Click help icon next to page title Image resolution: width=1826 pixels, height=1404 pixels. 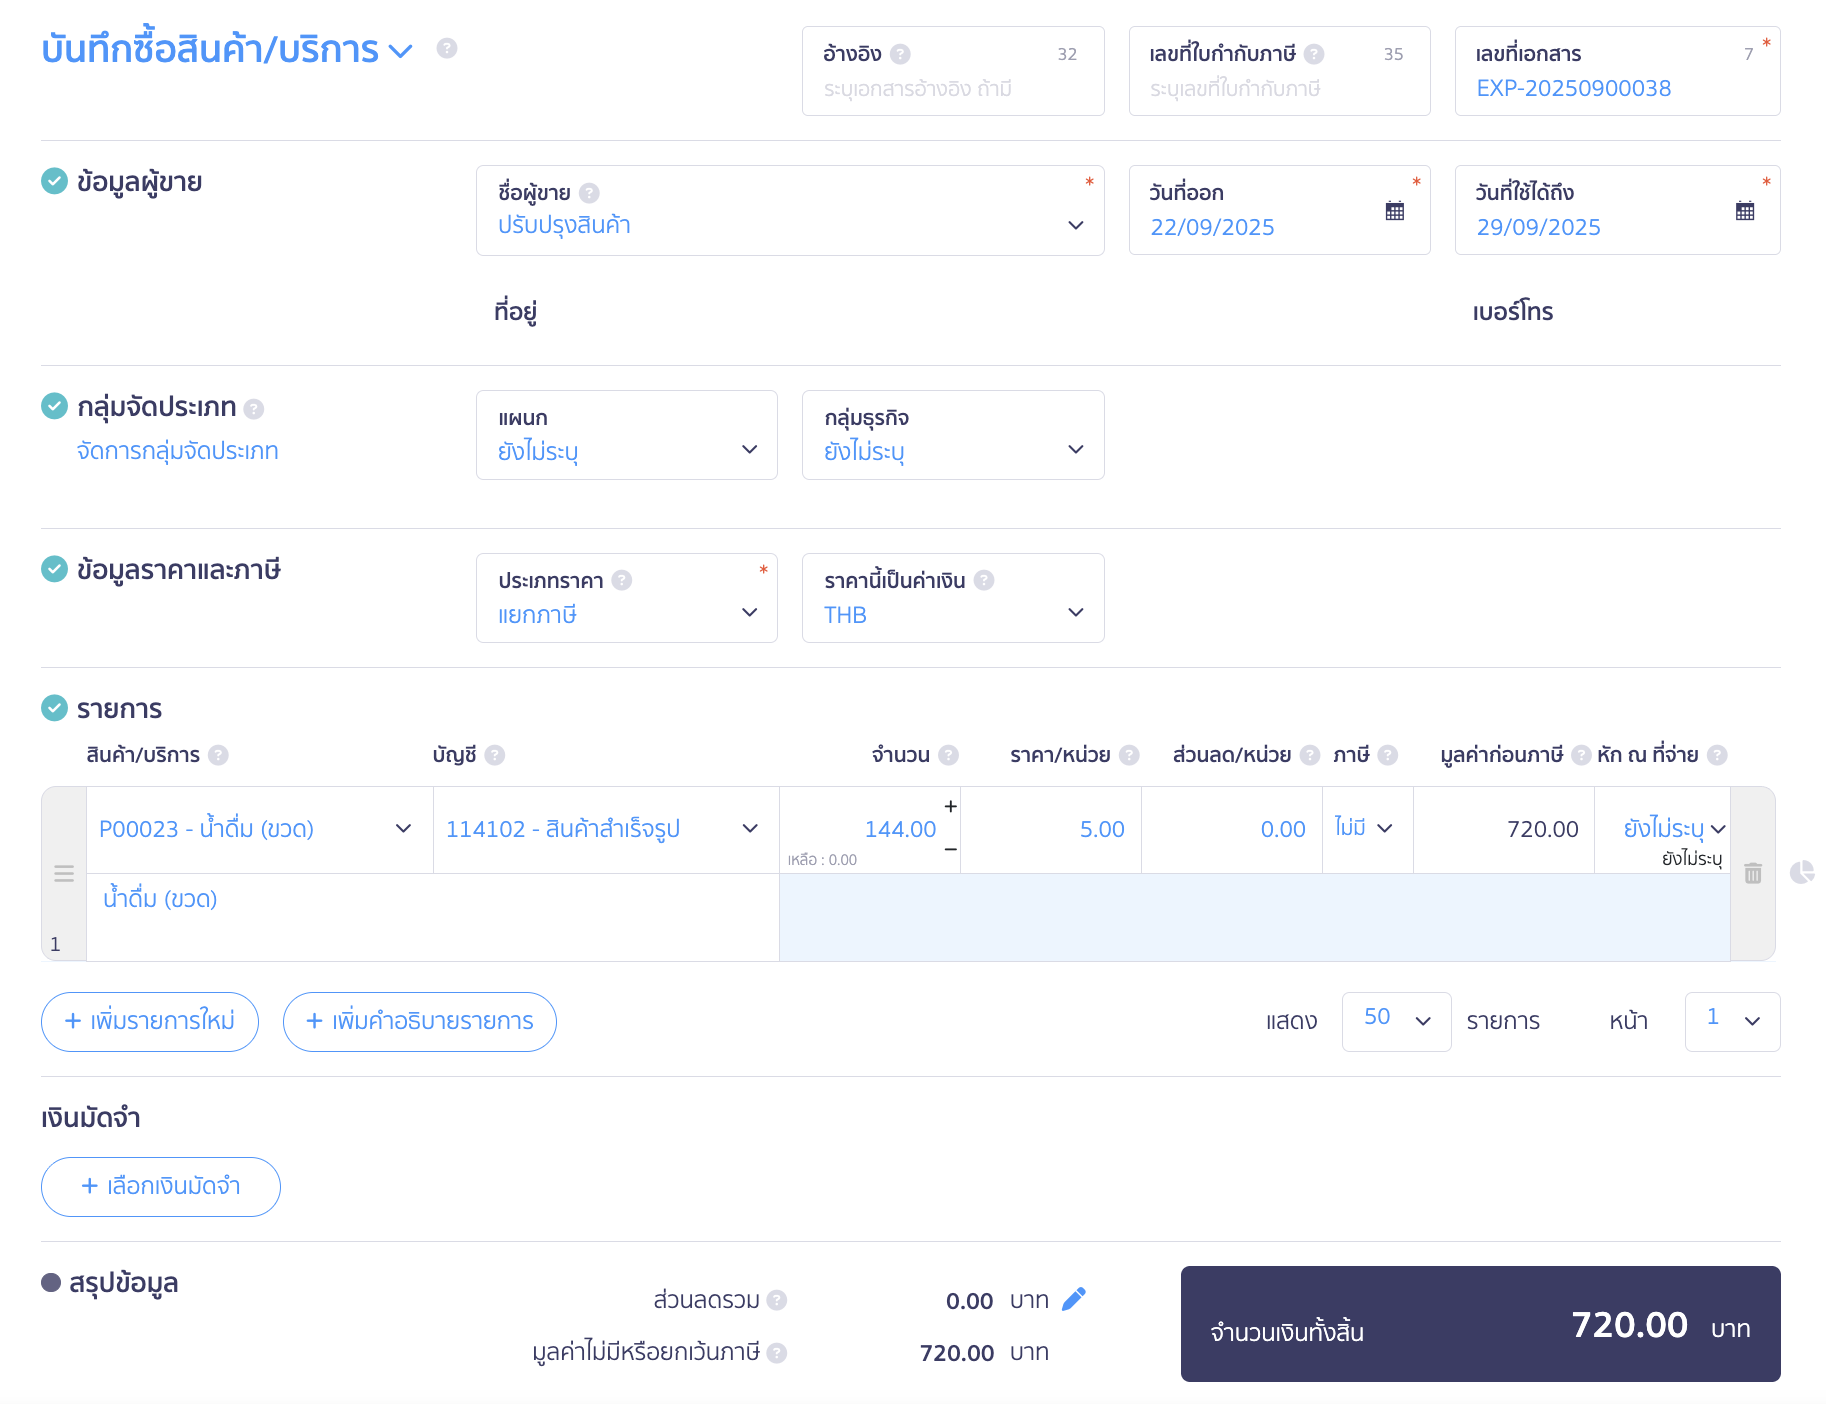click(447, 48)
